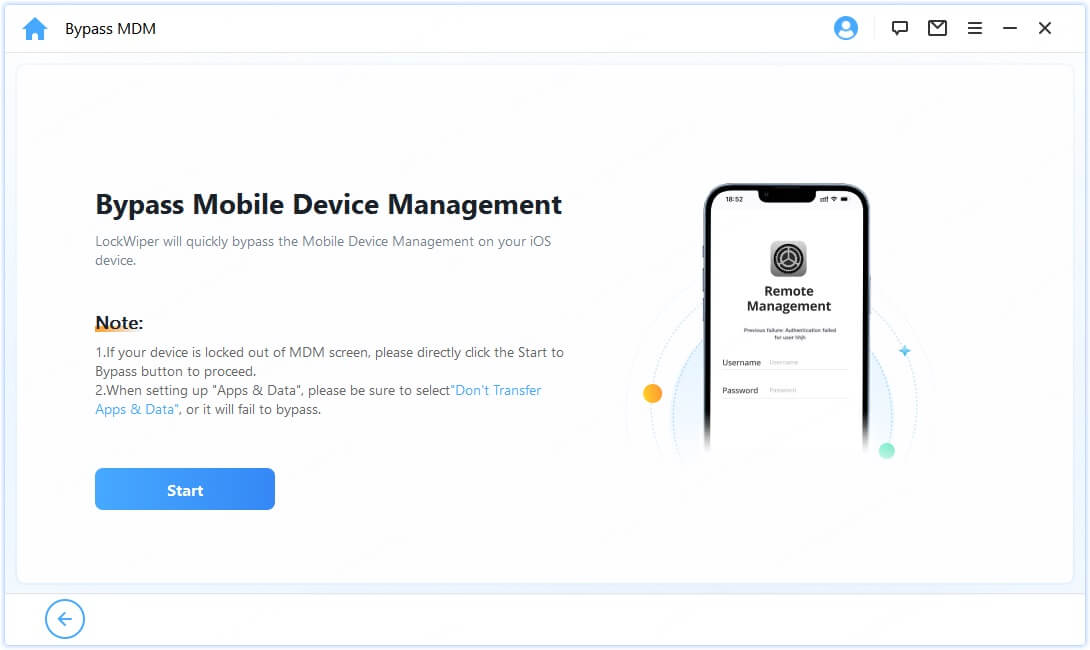Open the mail envelope icon
Image resolution: width=1090 pixels, height=650 pixels.
click(x=937, y=28)
